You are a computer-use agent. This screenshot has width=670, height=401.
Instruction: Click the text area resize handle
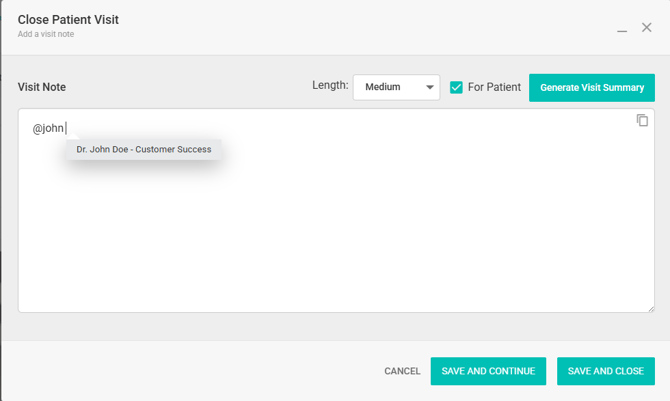pos(651,308)
